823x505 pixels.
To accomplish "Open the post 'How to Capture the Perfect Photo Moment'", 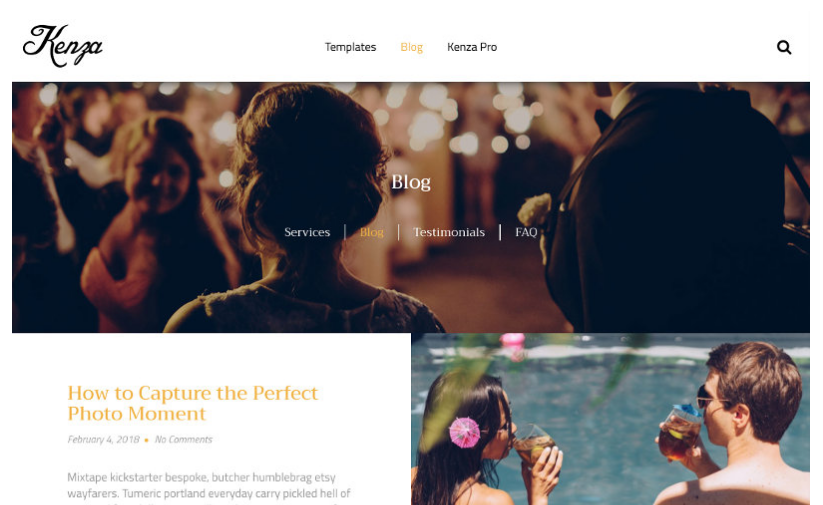I will [193, 403].
